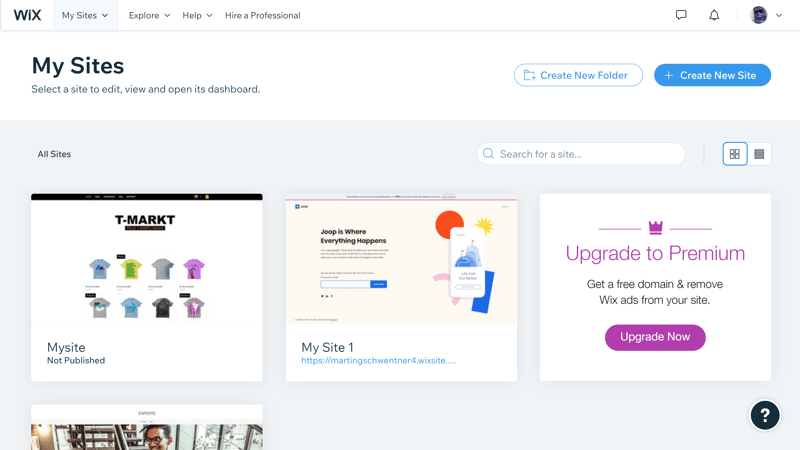Screen dimensions: 800x450
Task: Click the magnifier search icon
Action: click(x=488, y=154)
